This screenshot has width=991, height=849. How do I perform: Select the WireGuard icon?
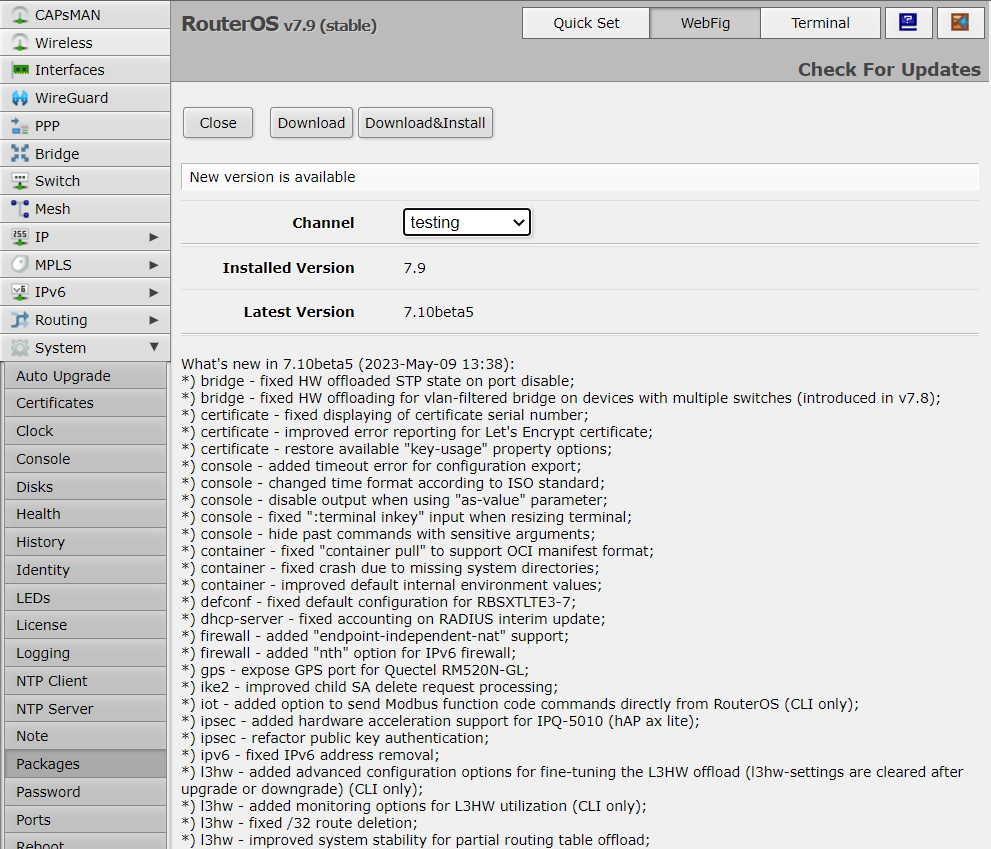19,98
